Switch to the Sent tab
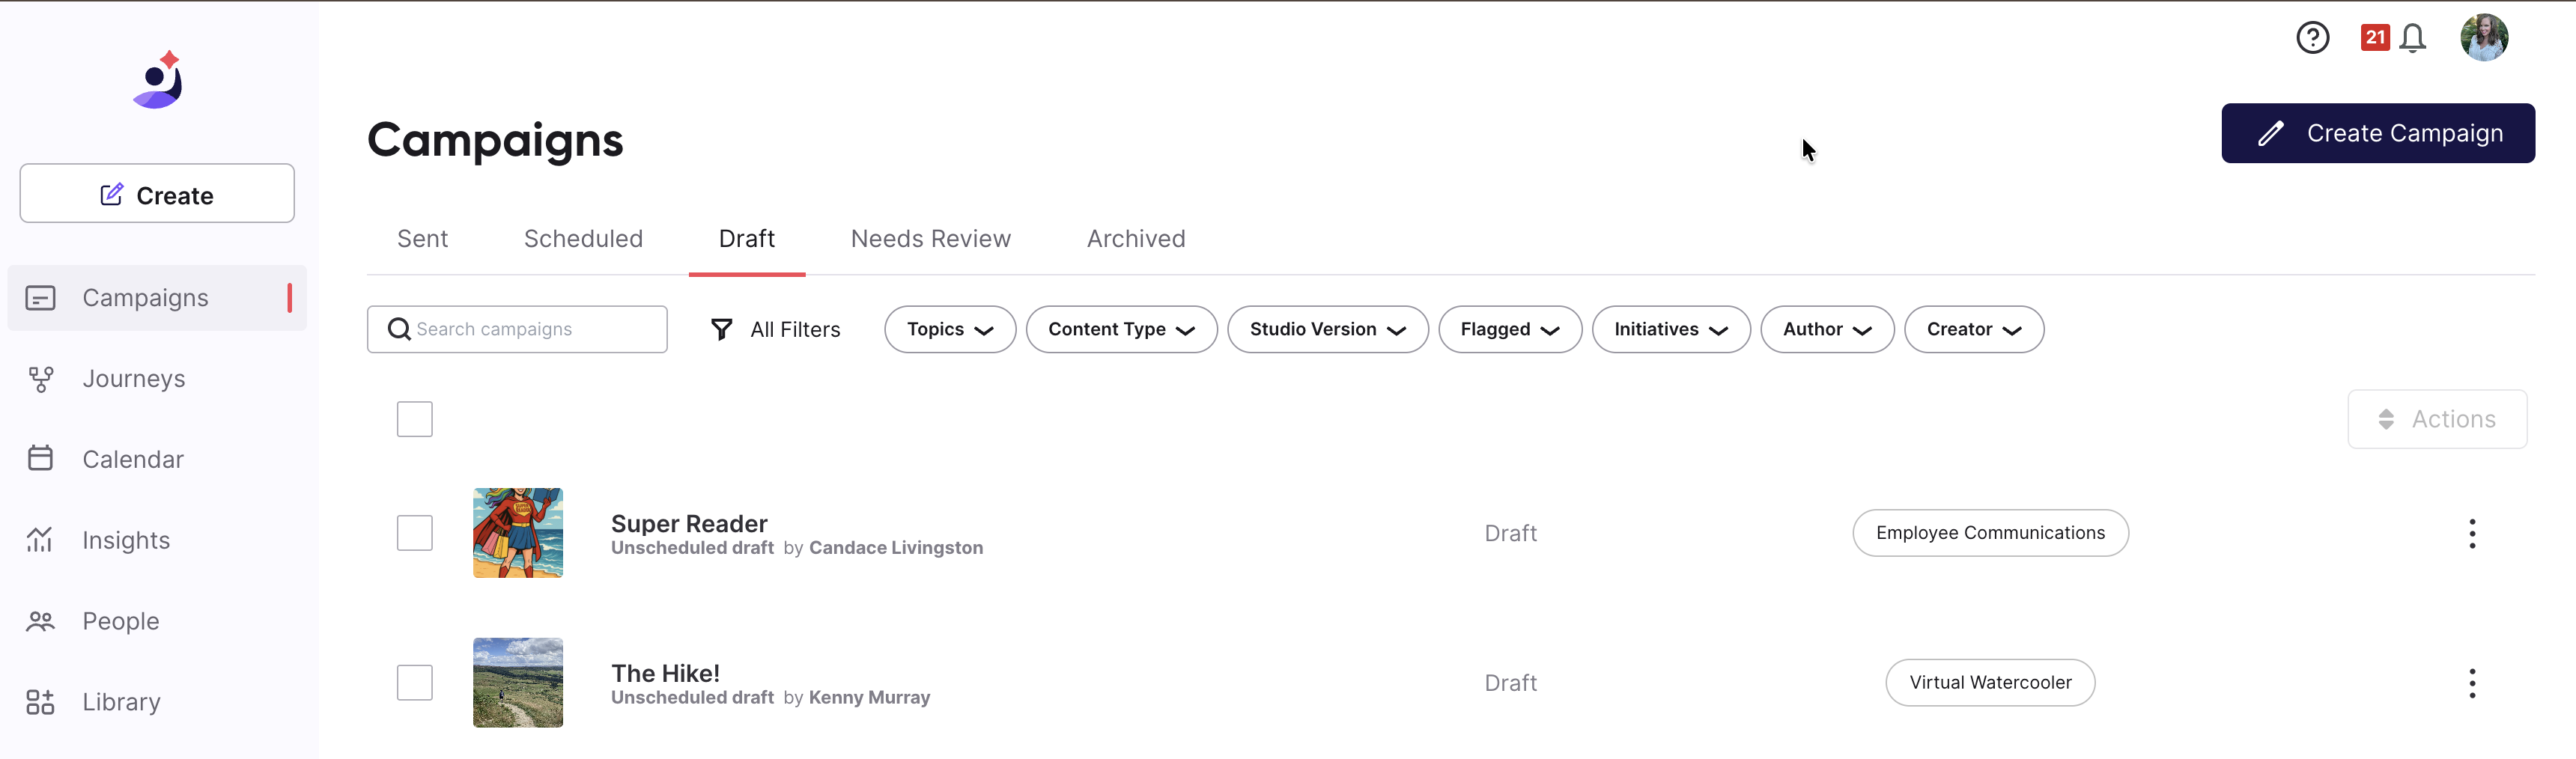Viewport: 2576px width, 759px height. click(x=422, y=239)
